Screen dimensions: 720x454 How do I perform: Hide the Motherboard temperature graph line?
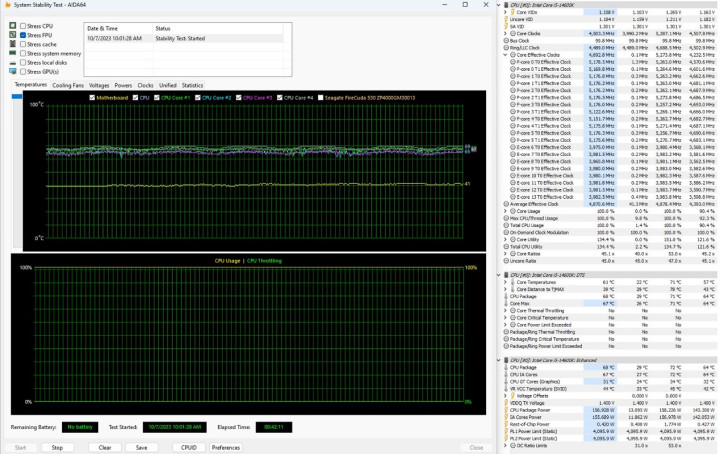(x=93, y=98)
